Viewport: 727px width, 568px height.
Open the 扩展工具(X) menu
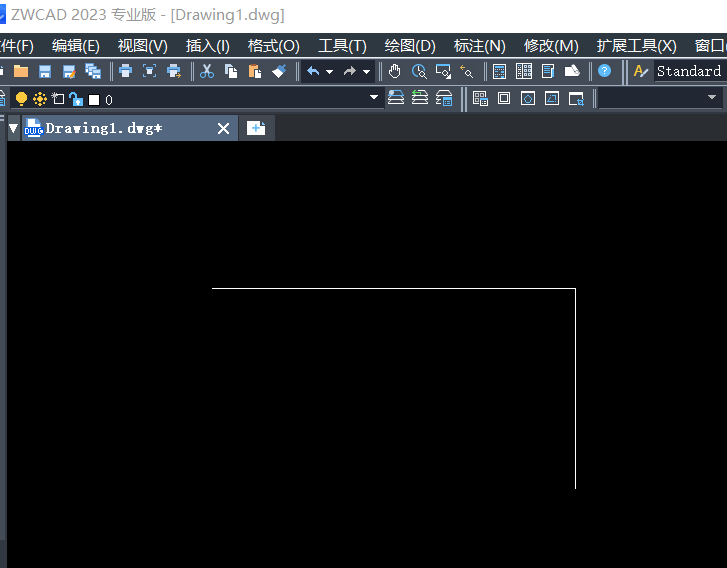pos(636,45)
